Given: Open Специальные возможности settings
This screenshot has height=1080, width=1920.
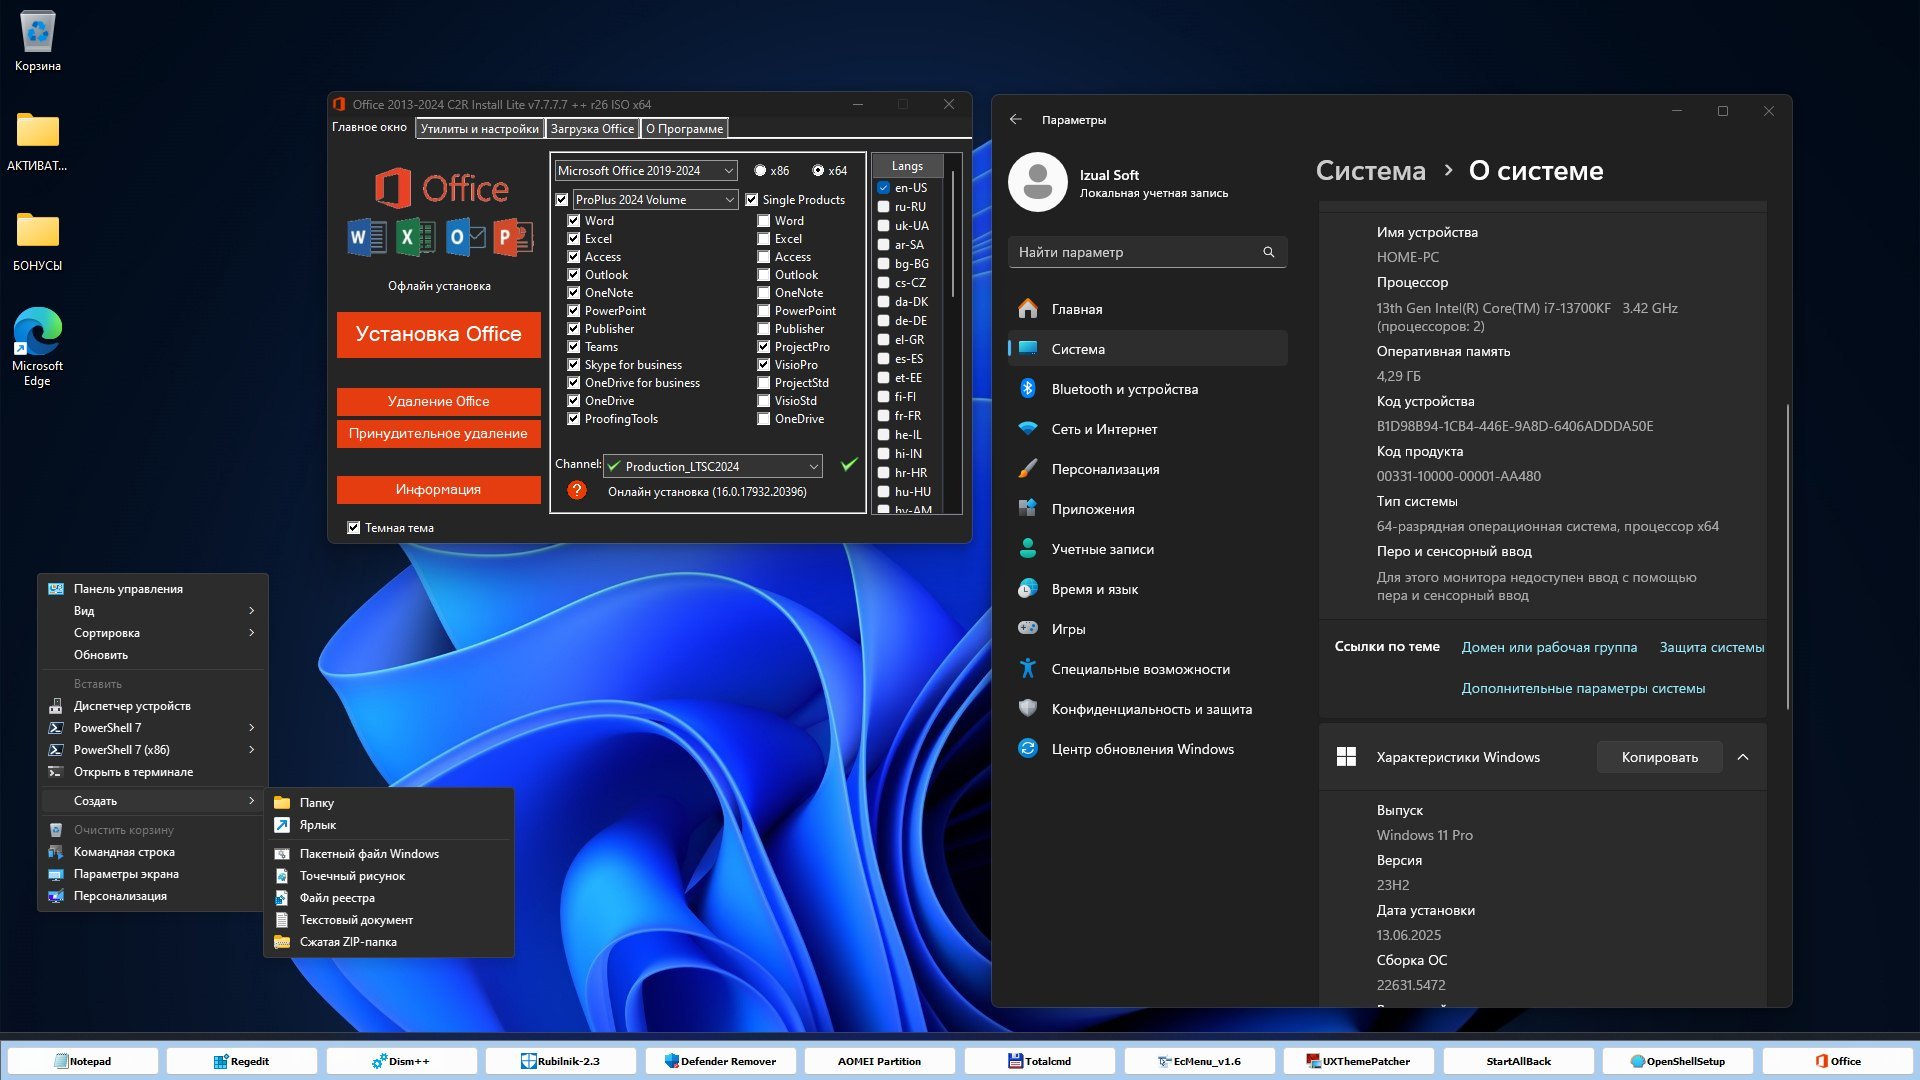Looking at the screenshot, I should click(x=1147, y=669).
